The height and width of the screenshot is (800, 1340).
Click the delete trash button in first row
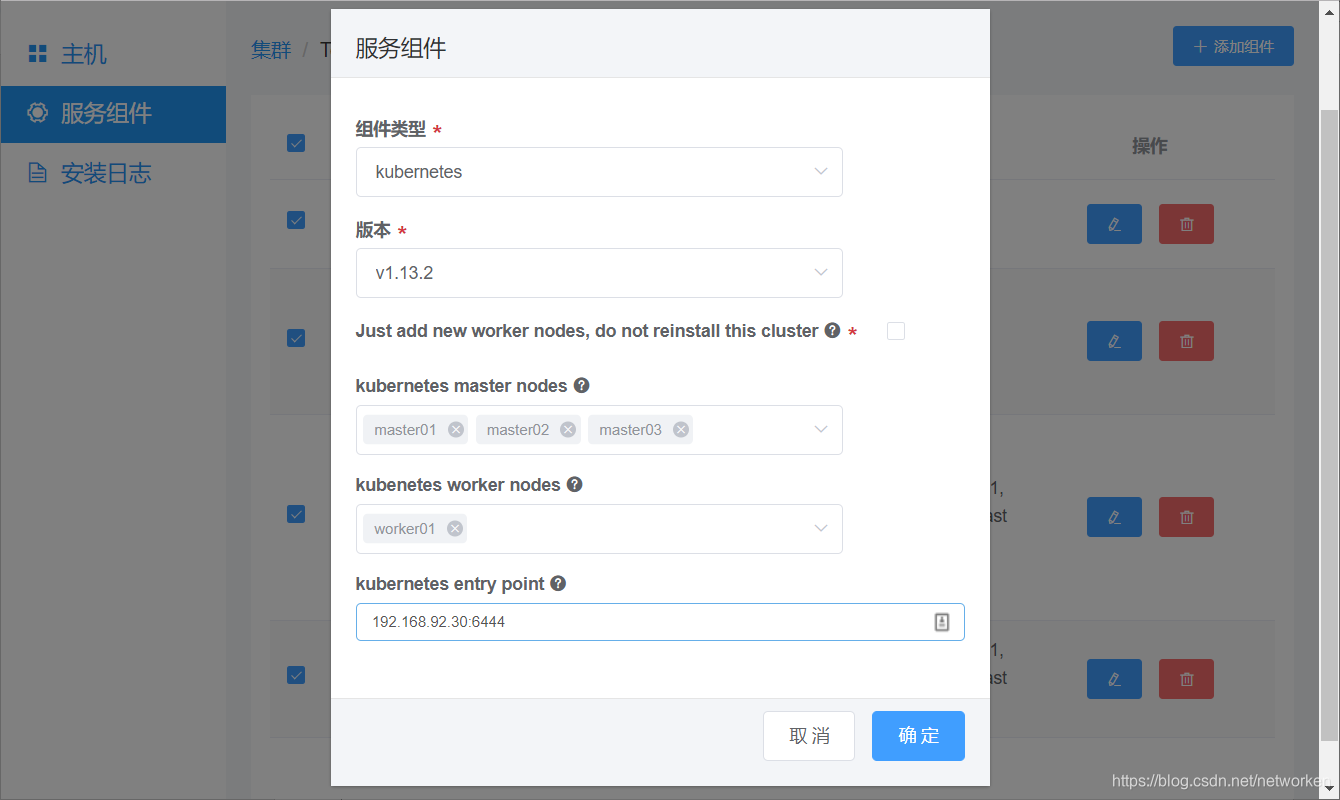1186,224
